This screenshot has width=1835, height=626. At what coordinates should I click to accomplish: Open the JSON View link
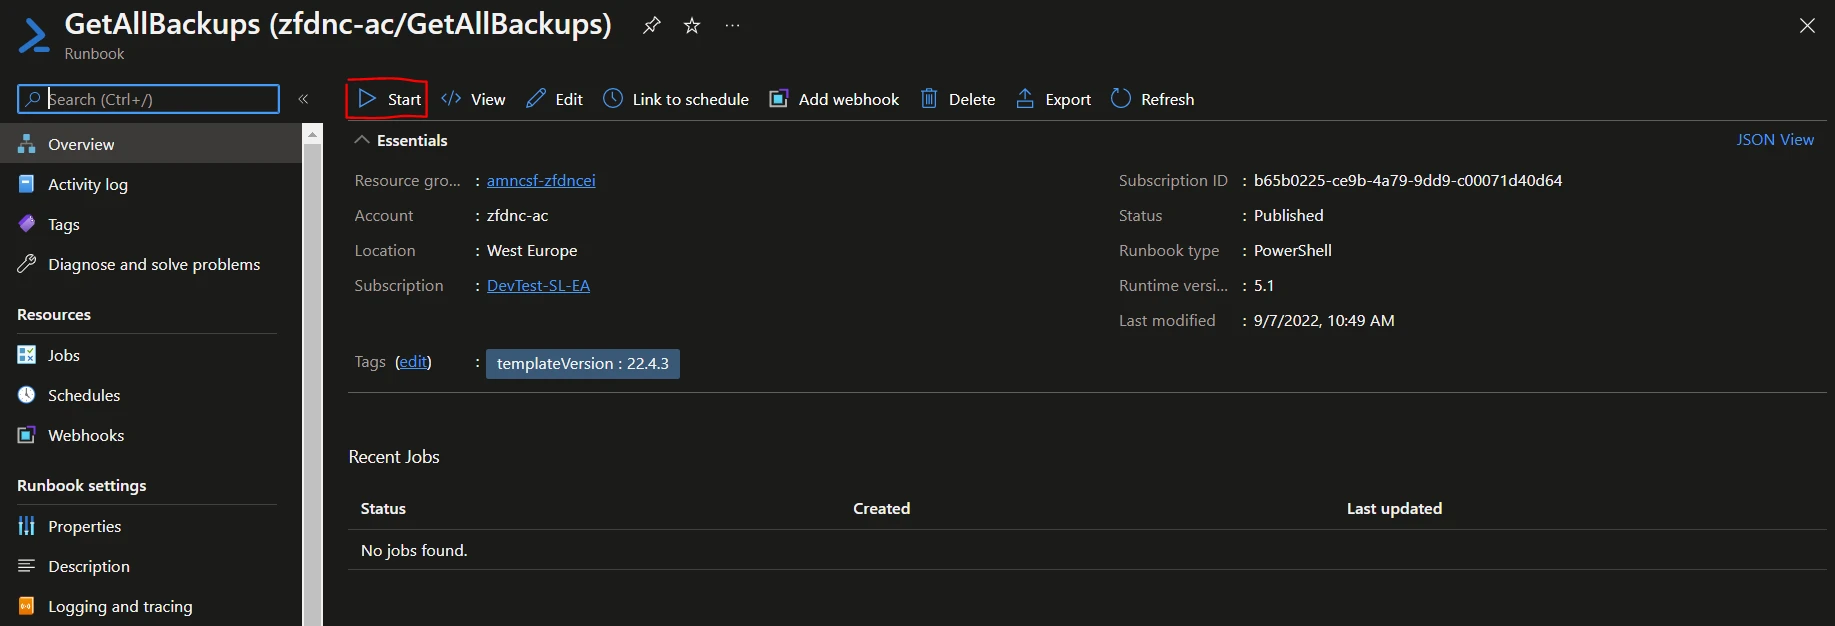click(x=1775, y=140)
